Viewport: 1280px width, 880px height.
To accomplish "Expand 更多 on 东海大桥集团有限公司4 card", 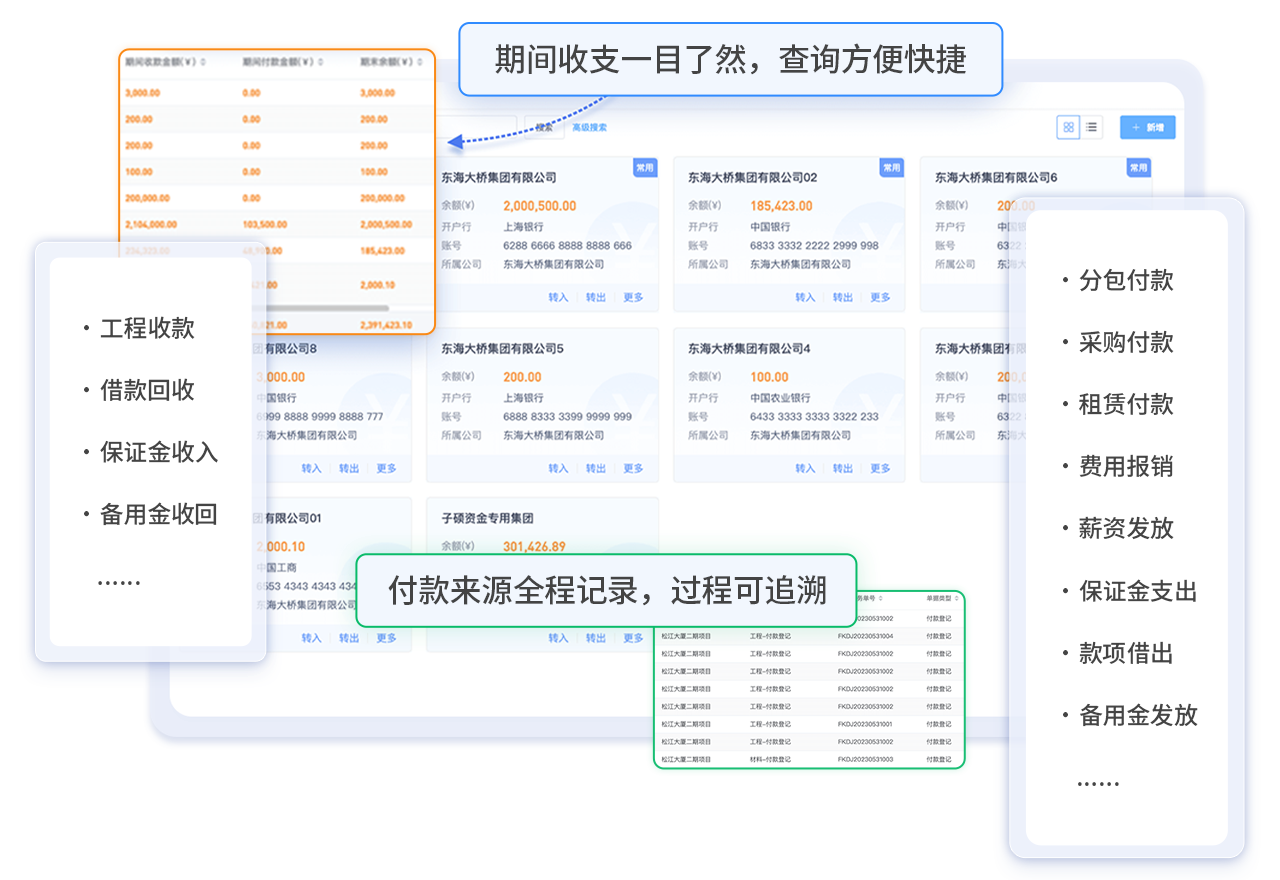I will (880, 468).
